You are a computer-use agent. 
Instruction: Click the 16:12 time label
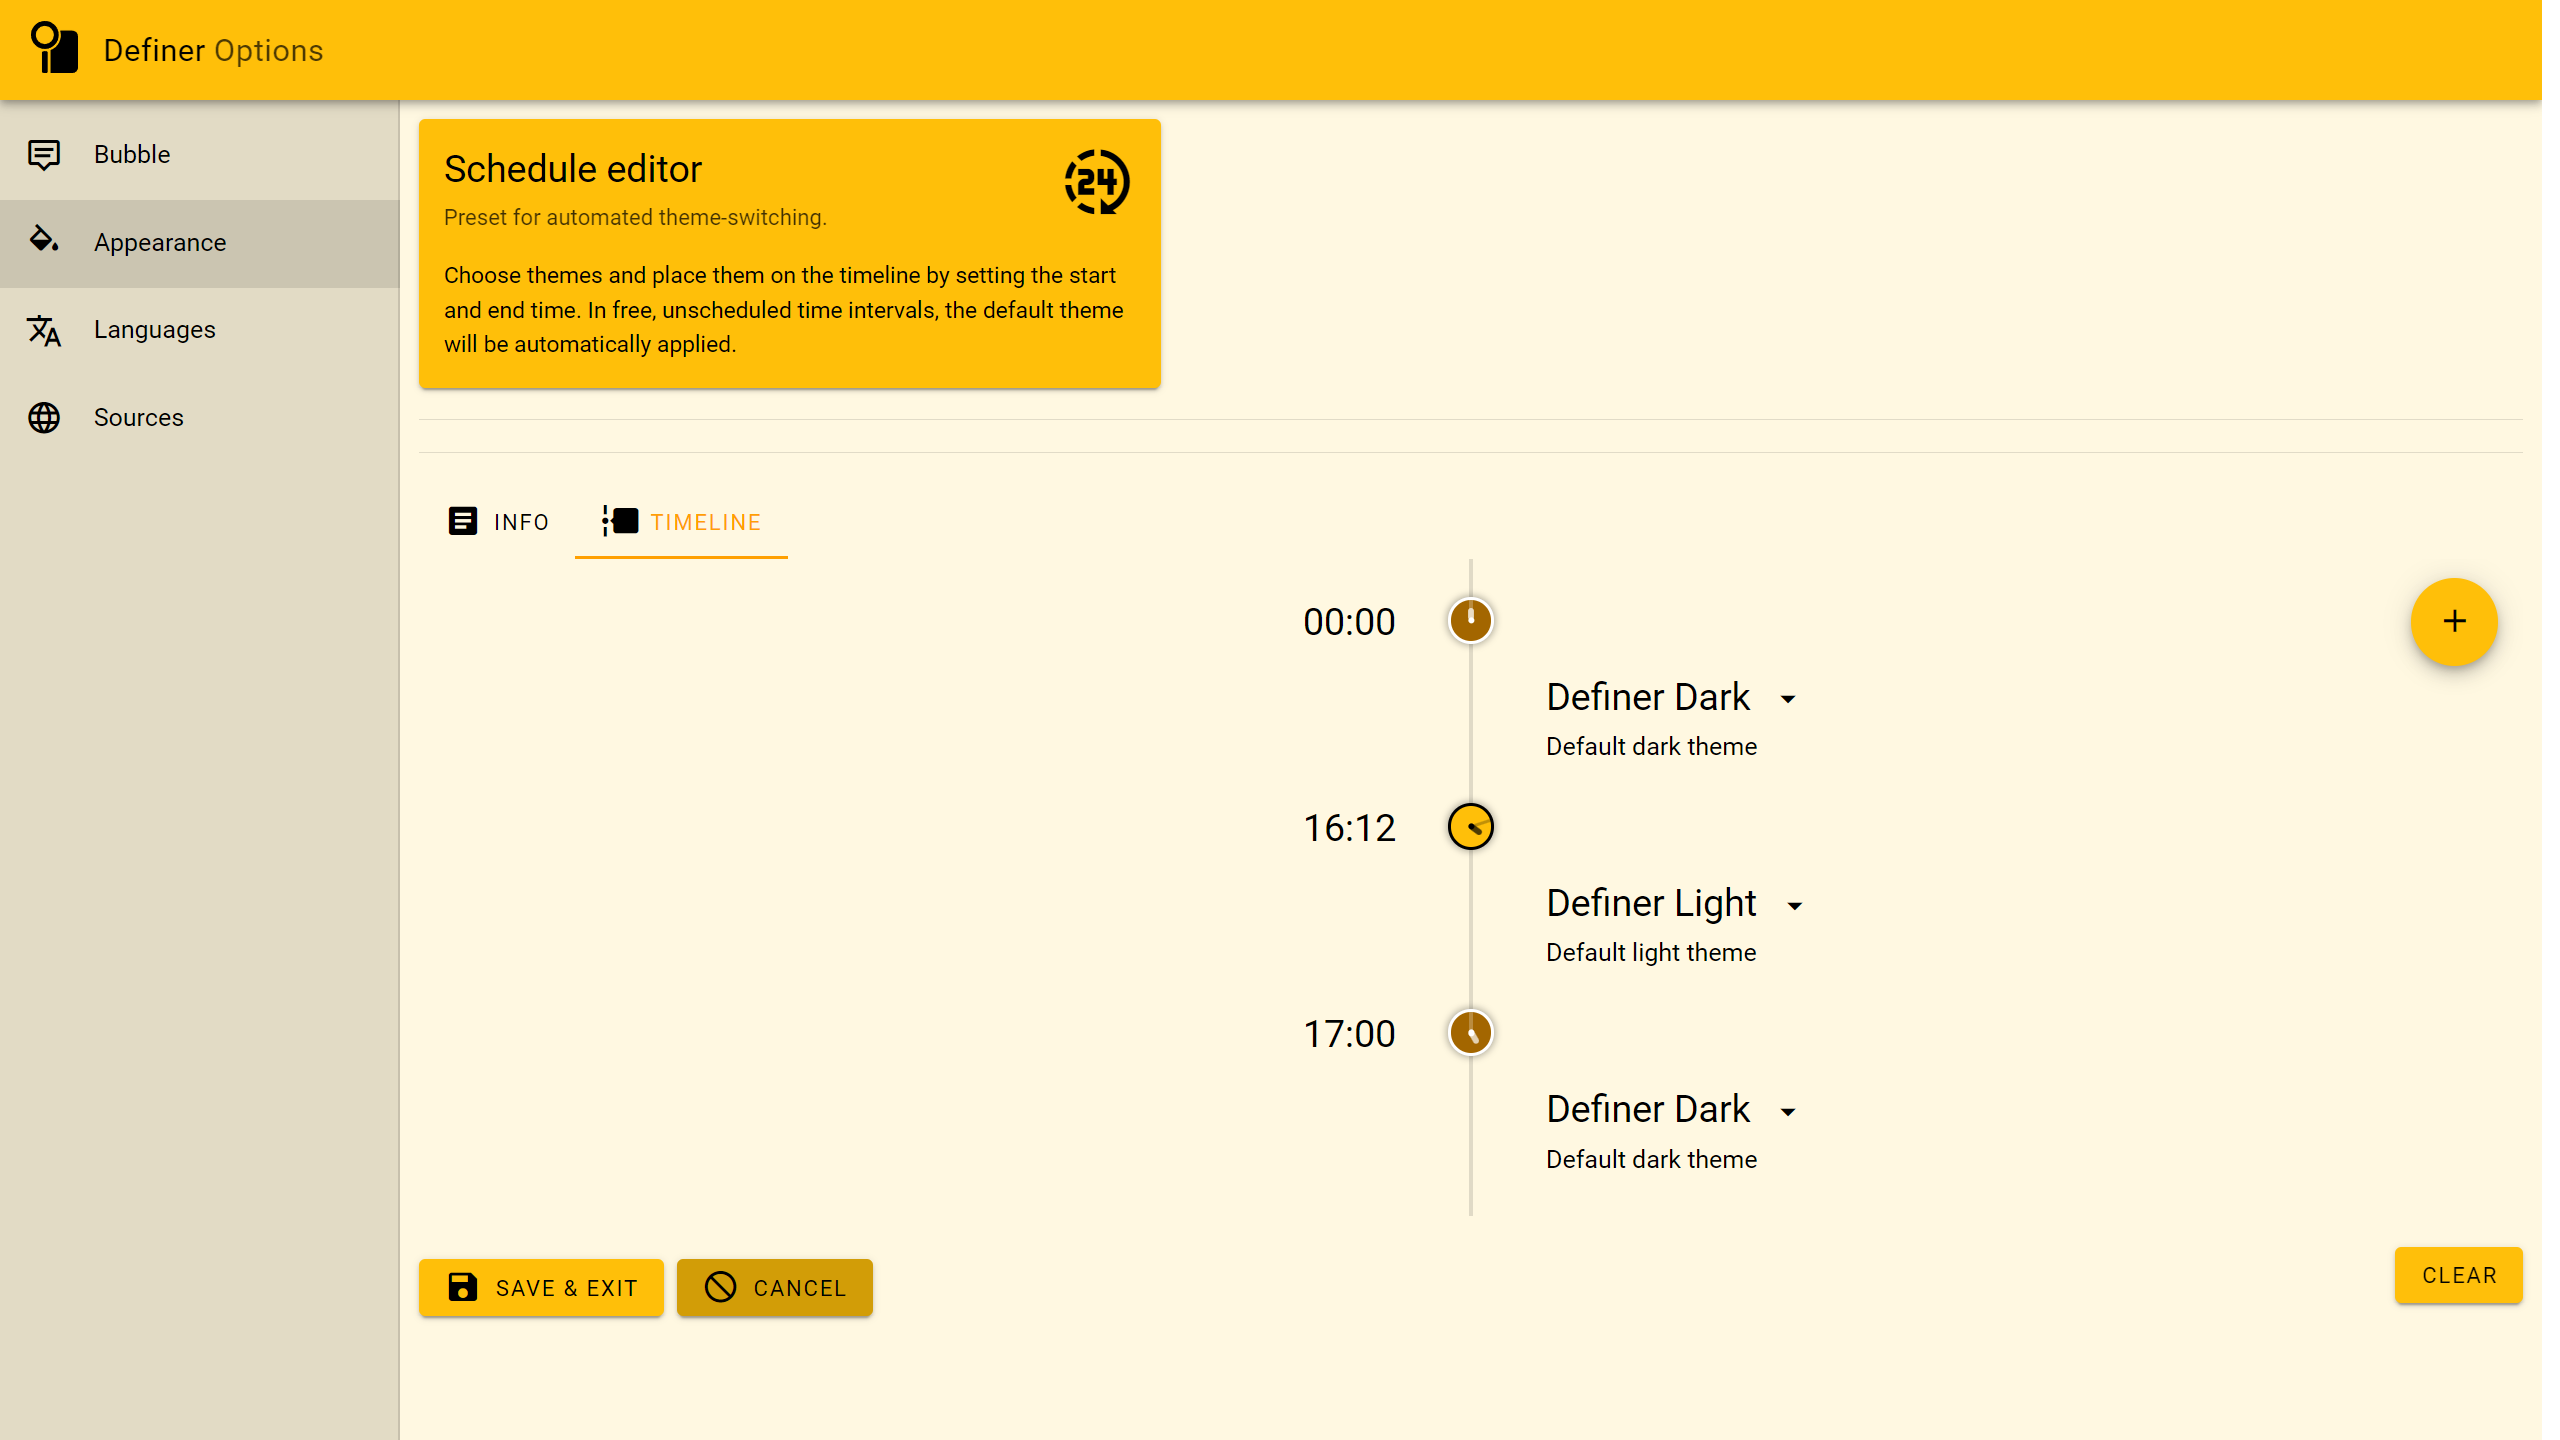1348,828
